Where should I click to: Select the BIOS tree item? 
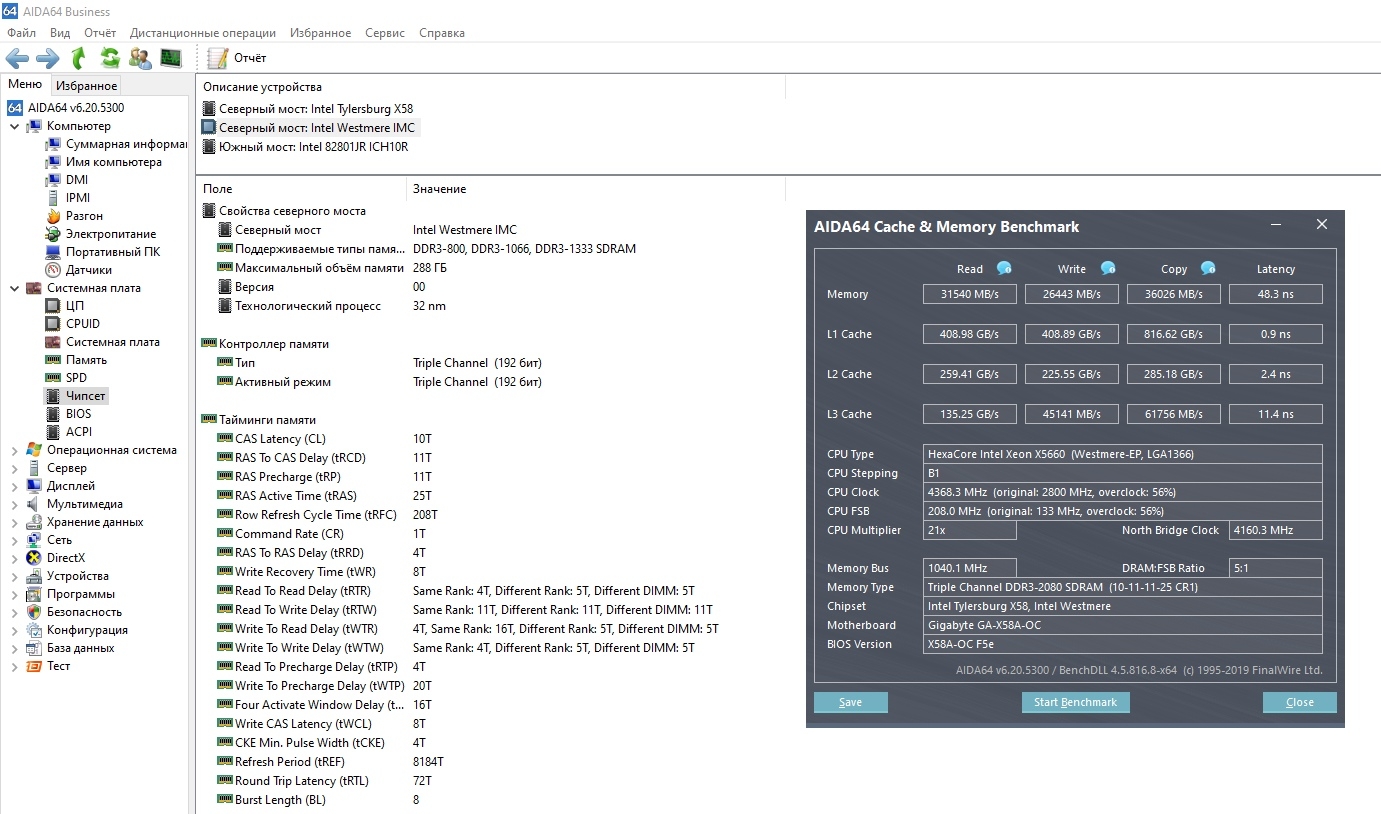point(68,414)
